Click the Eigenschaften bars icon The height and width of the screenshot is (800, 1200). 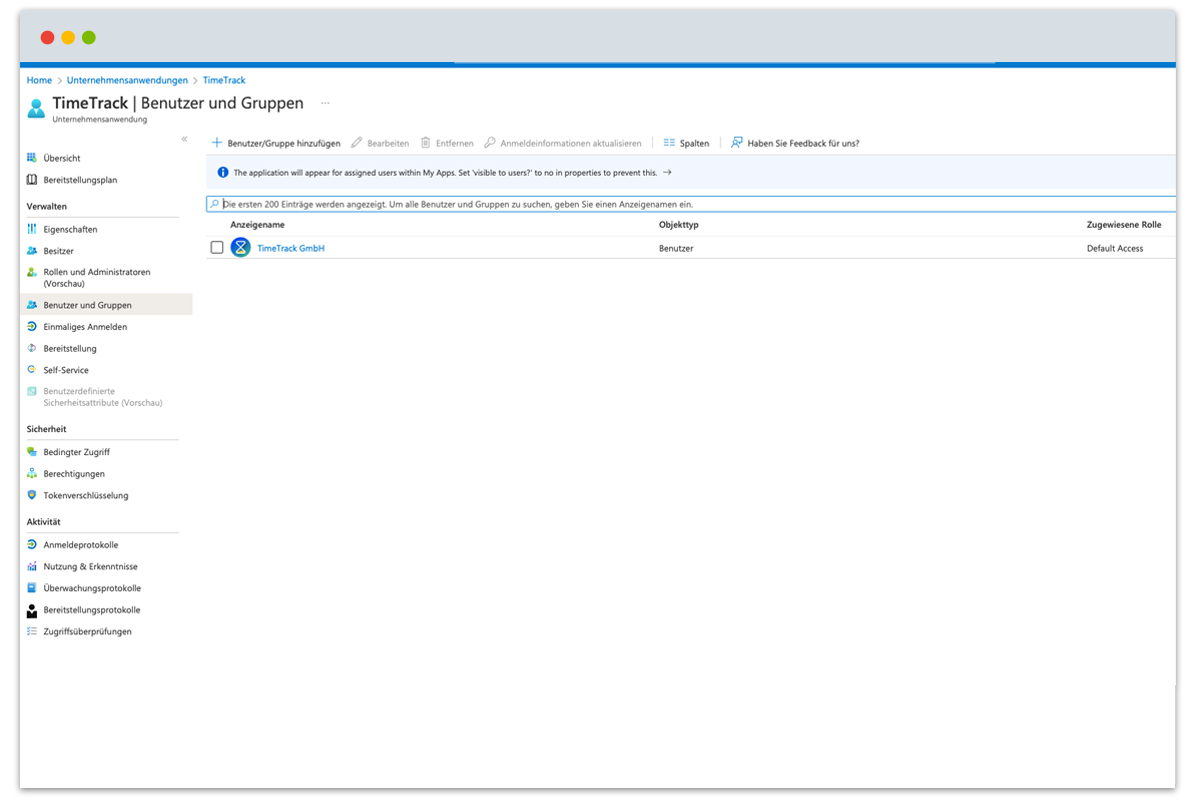tap(32, 229)
